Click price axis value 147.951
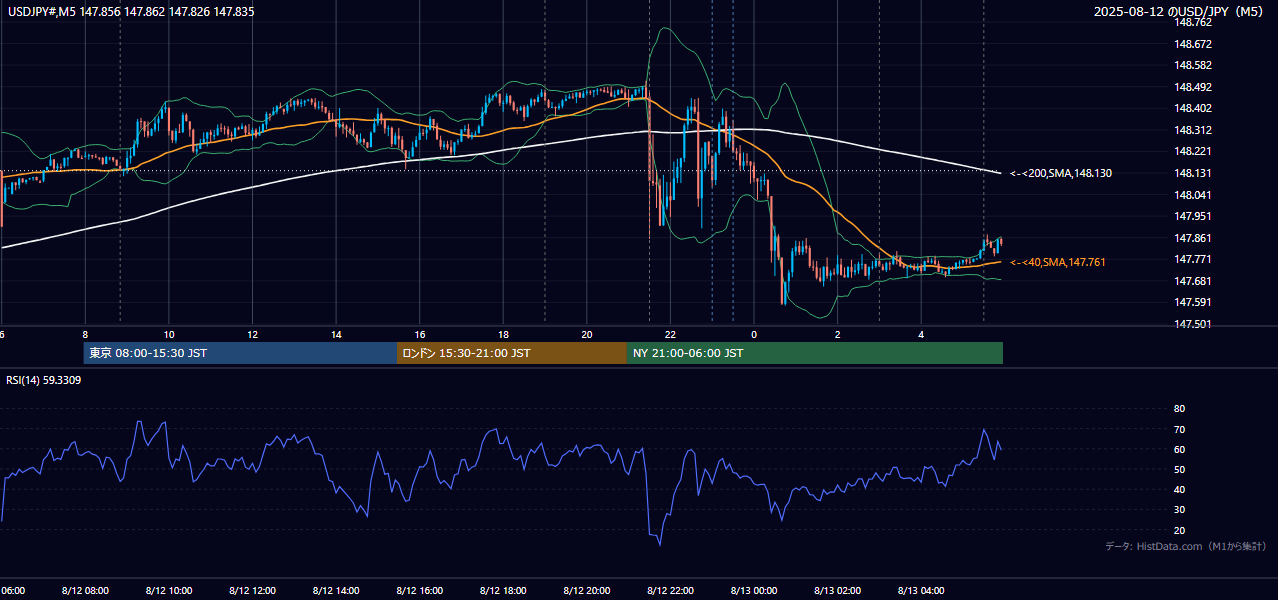 pyautogui.click(x=1193, y=216)
